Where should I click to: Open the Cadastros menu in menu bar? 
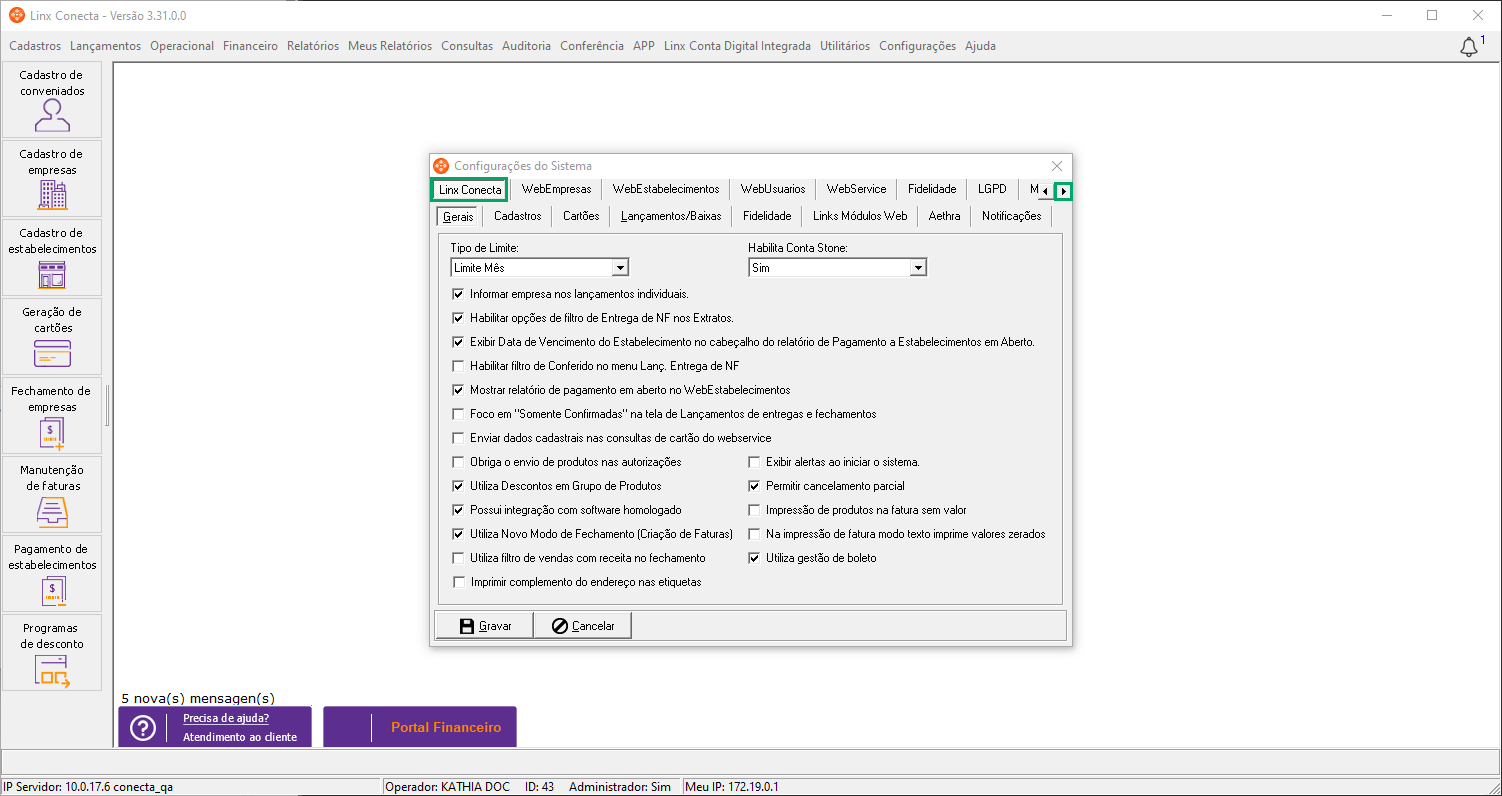(x=35, y=46)
